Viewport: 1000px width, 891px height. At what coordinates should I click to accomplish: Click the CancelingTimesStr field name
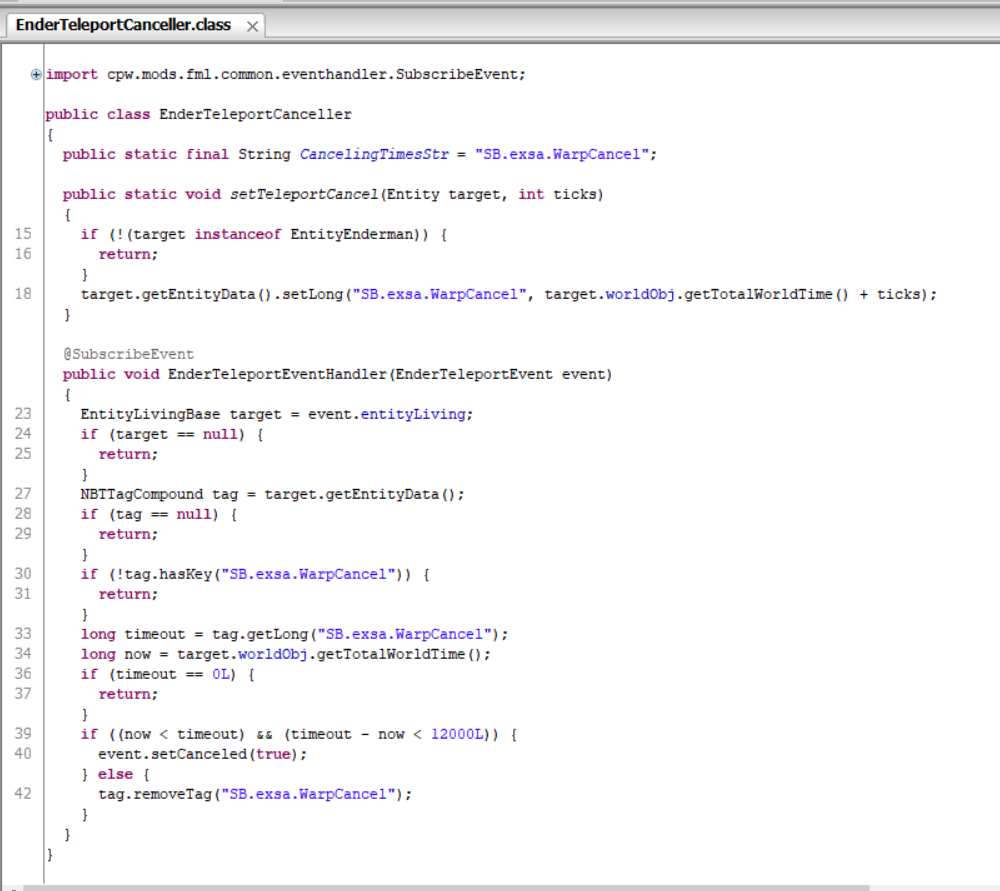374,154
